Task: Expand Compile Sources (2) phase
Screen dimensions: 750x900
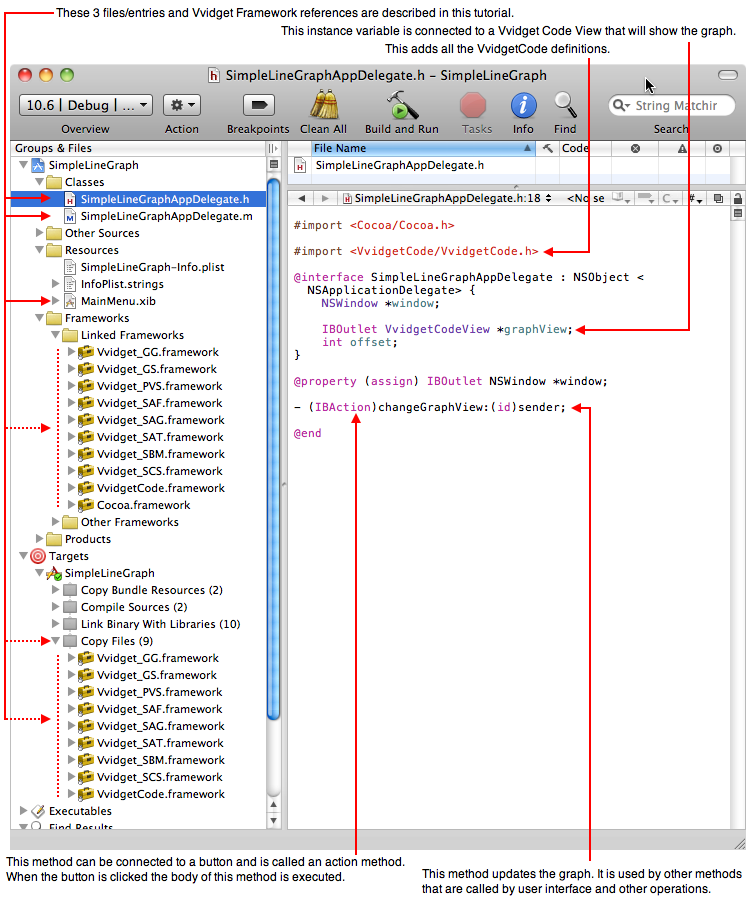Action: pos(56,607)
